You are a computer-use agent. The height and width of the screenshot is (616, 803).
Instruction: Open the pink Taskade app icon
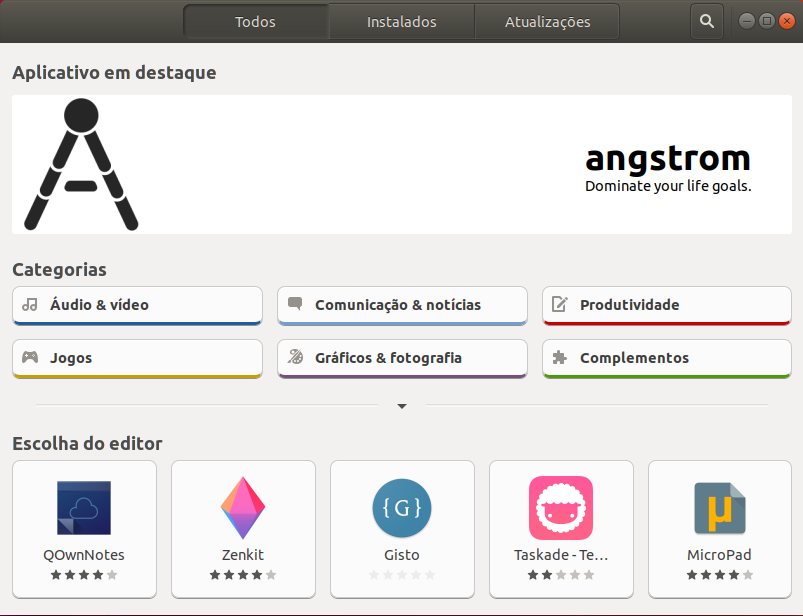tap(561, 508)
